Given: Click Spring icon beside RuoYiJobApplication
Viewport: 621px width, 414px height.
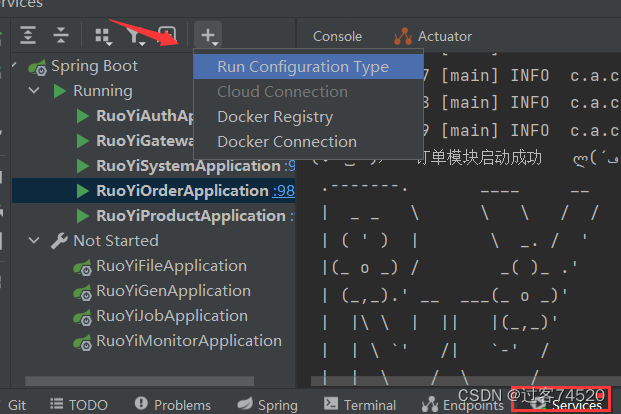Looking at the screenshot, I should [x=83, y=317].
